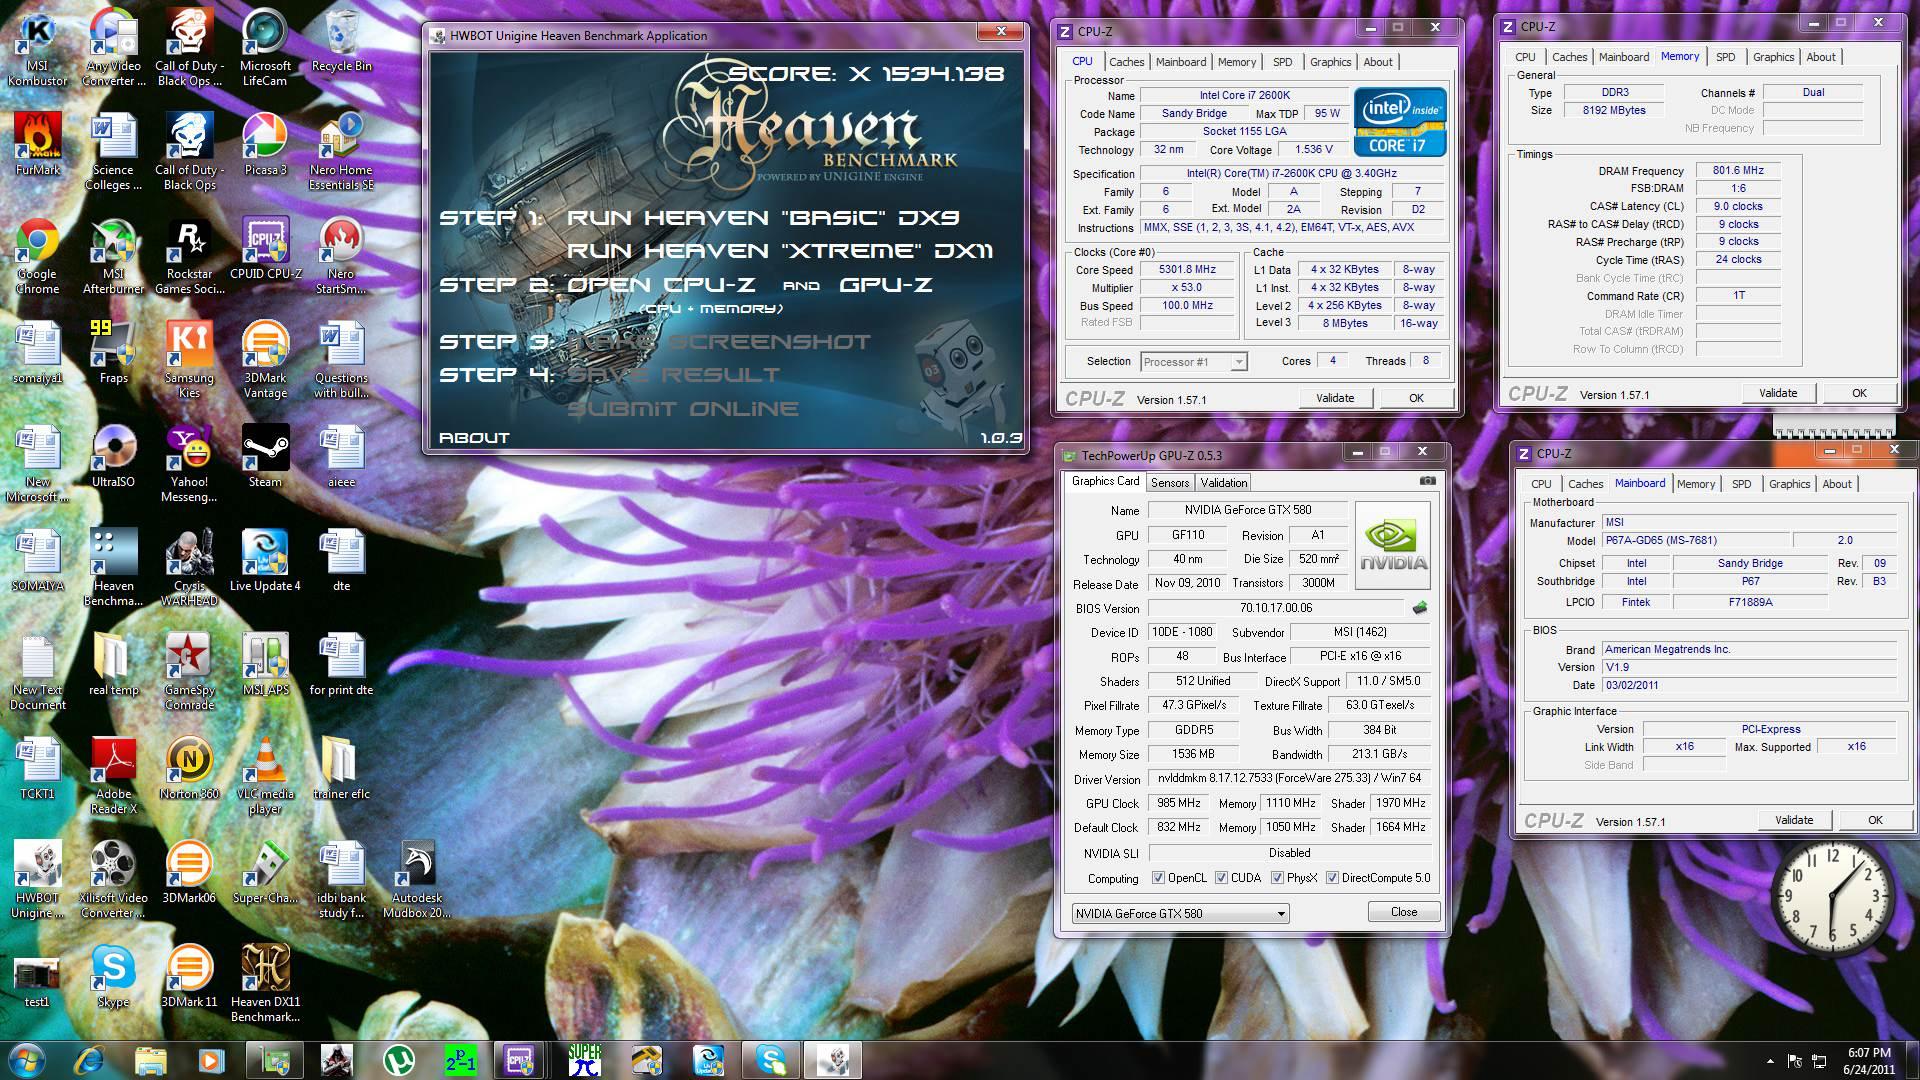Open VLC media player desktop icon

(265, 777)
